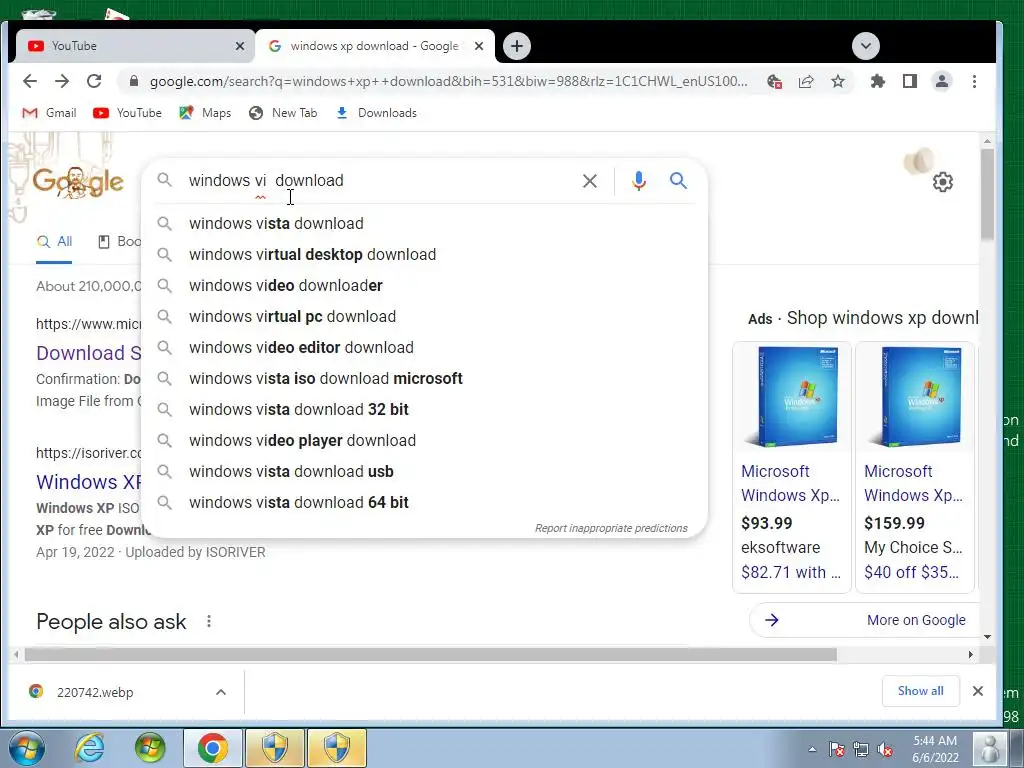Select the Books search tab
This screenshot has height=768, width=1024.
pos(120,242)
